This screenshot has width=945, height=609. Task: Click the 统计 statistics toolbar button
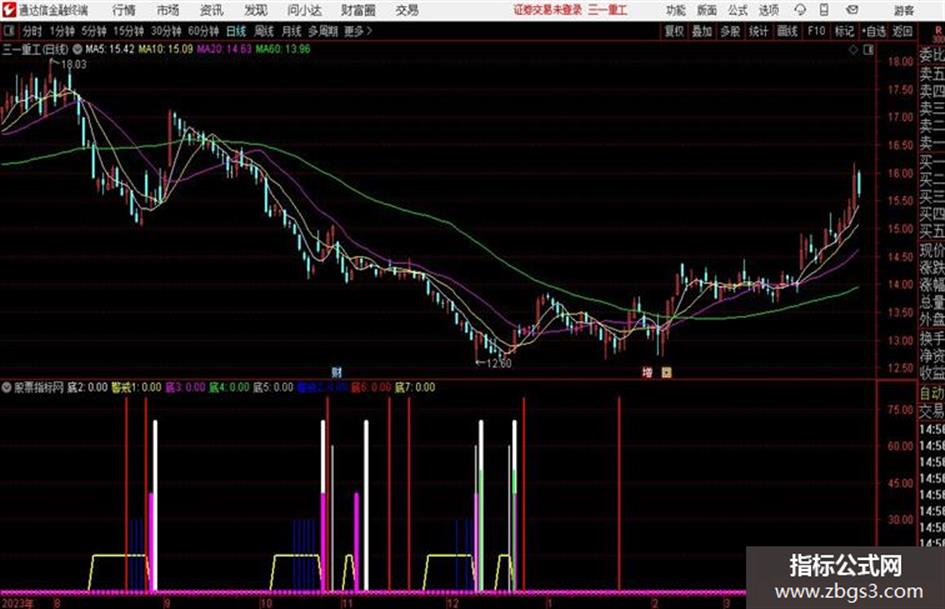click(x=758, y=31)
